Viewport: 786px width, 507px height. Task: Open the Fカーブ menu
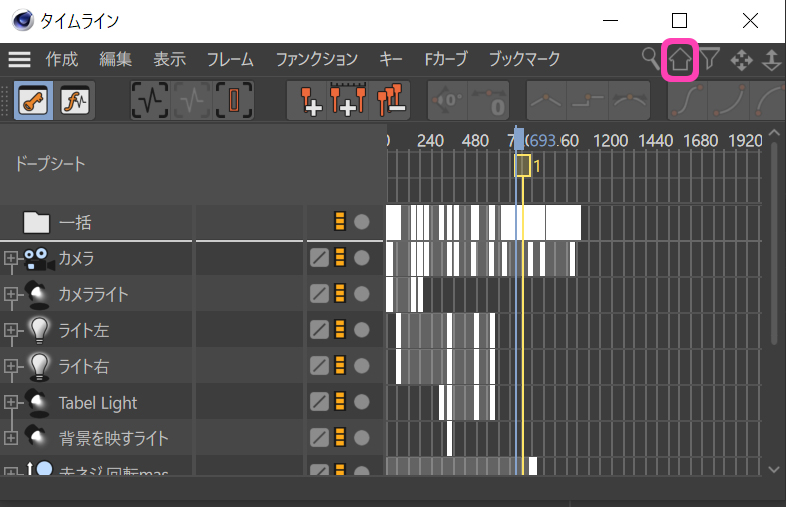[445, 60]
